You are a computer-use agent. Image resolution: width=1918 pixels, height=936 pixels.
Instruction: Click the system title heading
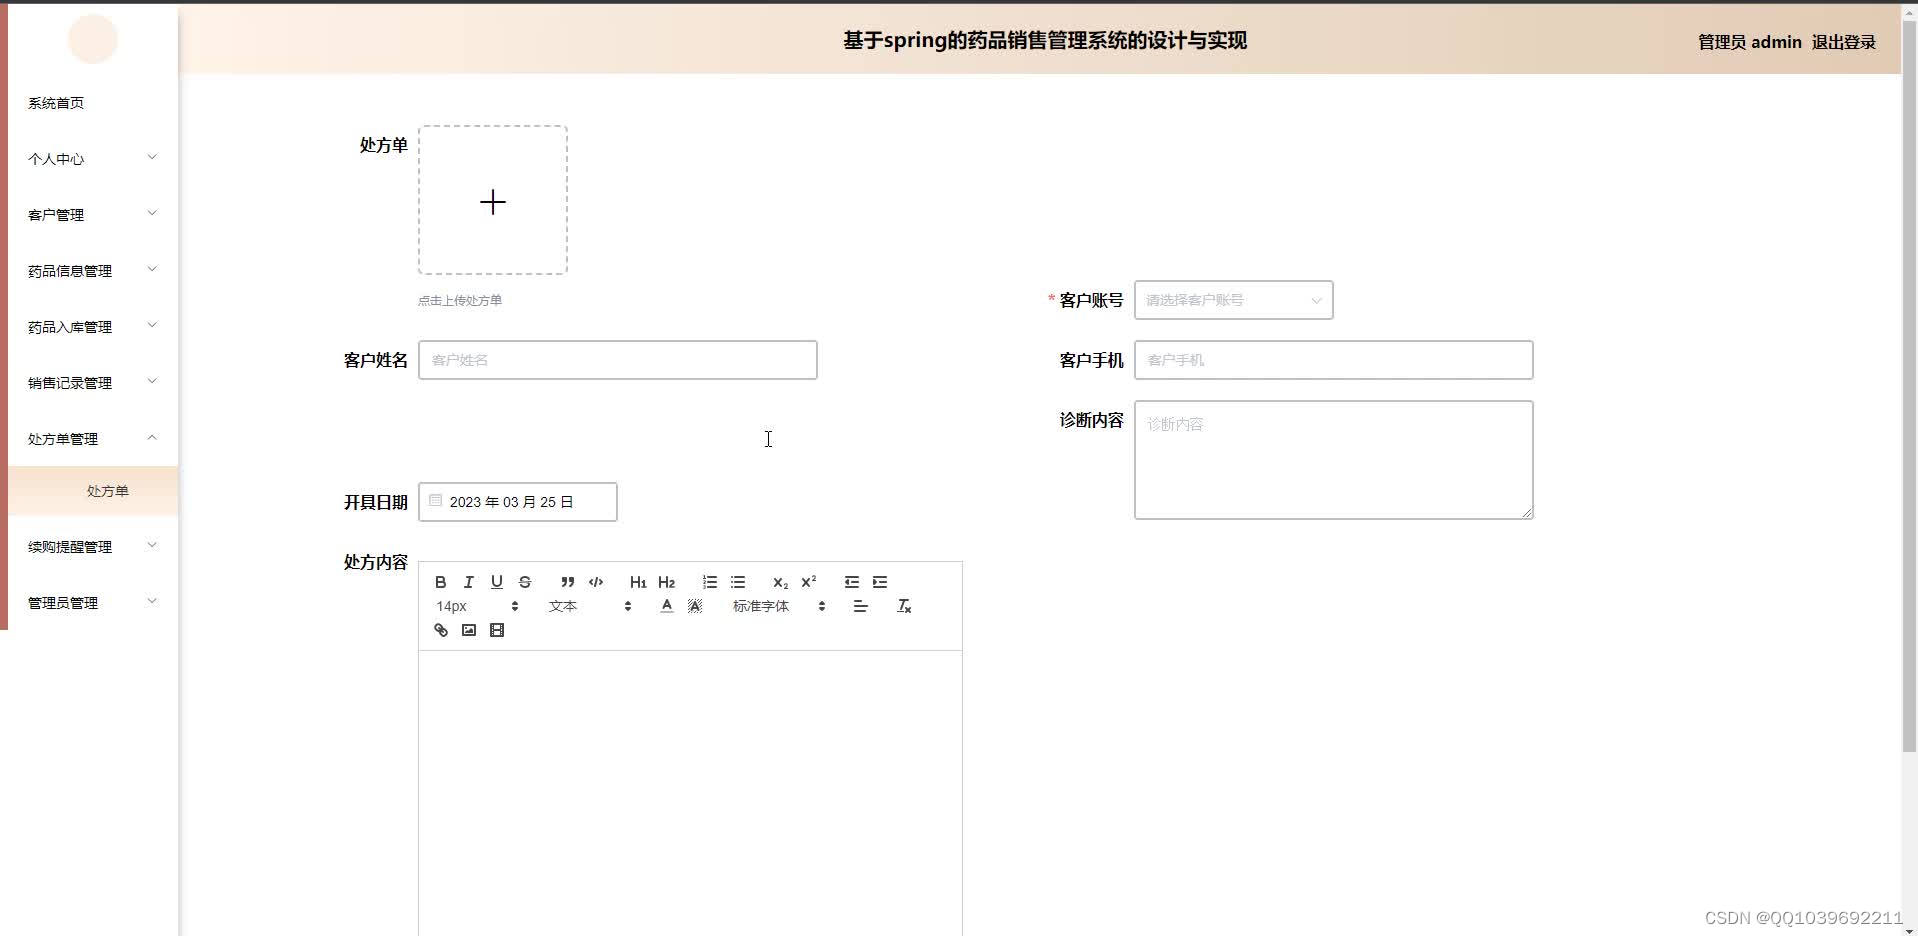coord(1045,40)
